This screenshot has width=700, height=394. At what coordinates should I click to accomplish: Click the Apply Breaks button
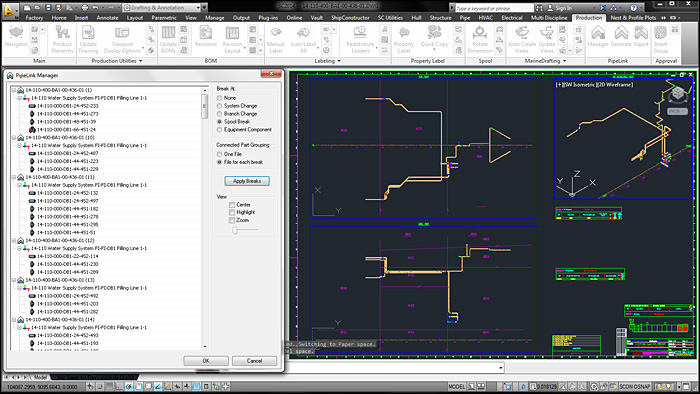pos(247,181)
